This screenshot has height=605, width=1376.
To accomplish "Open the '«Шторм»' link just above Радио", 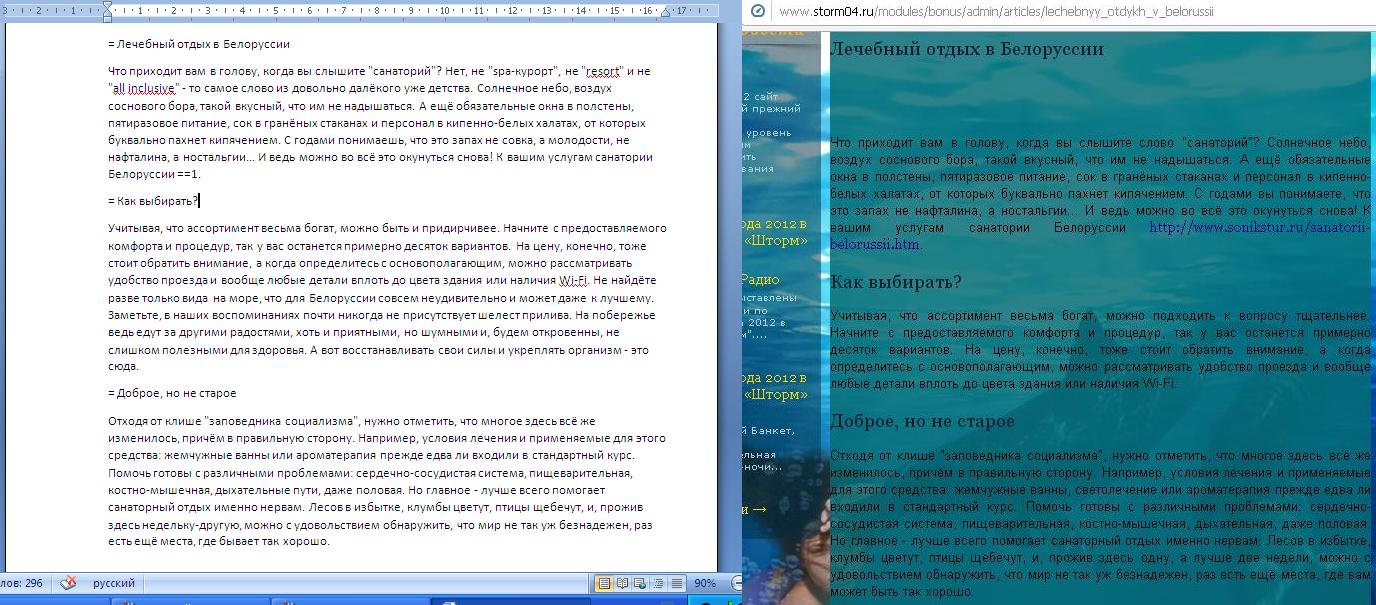I will pyautogui.click(x=776, y=240).
